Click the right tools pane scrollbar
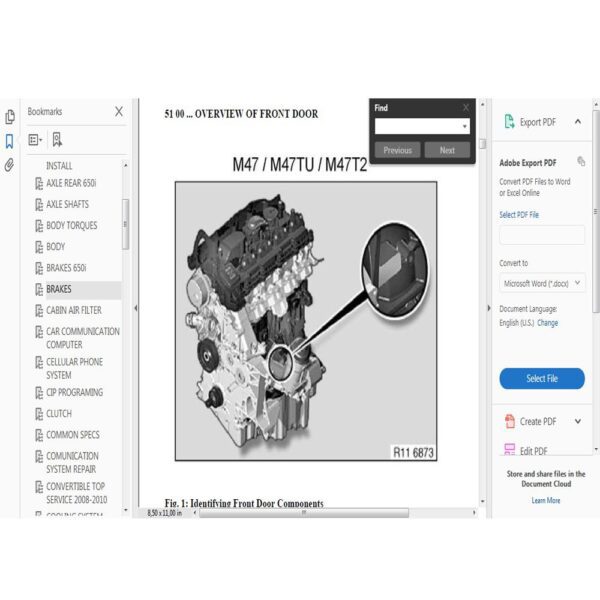 tap(596, 212)
